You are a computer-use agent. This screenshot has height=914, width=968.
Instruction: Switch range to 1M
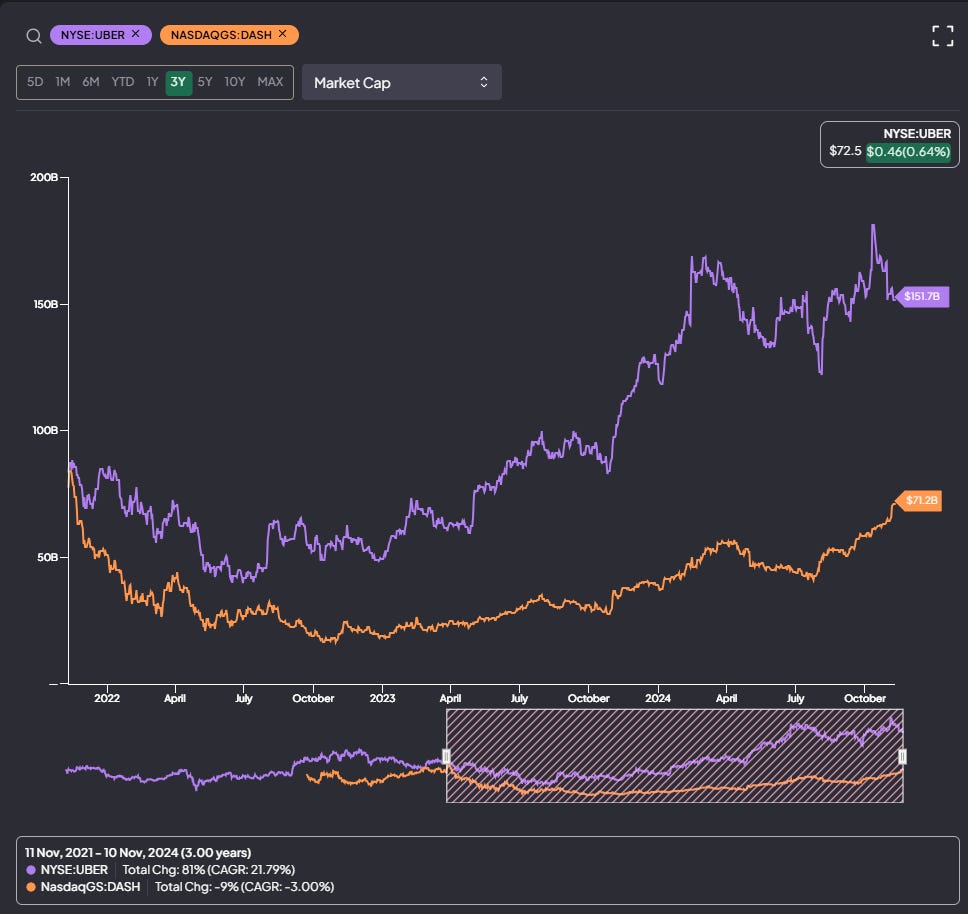click(x=63, y=81)
